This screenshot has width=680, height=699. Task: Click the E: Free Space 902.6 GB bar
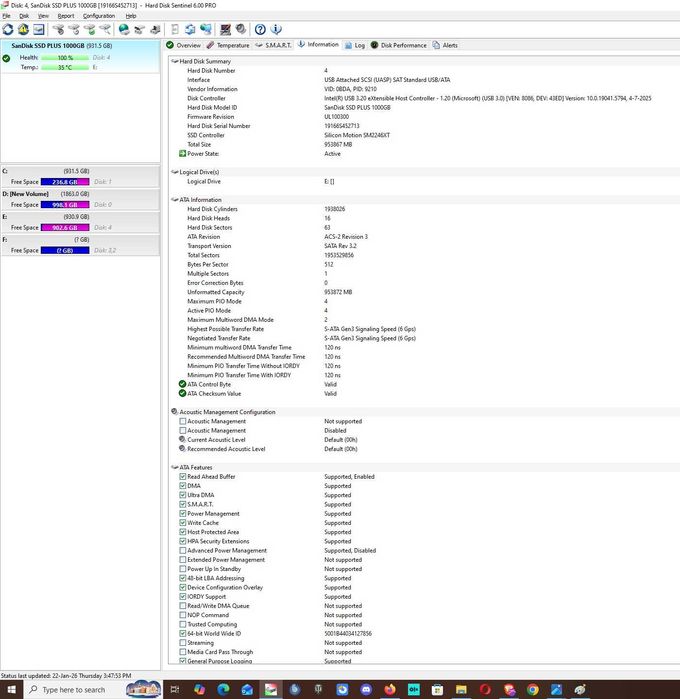coord(65,227)
